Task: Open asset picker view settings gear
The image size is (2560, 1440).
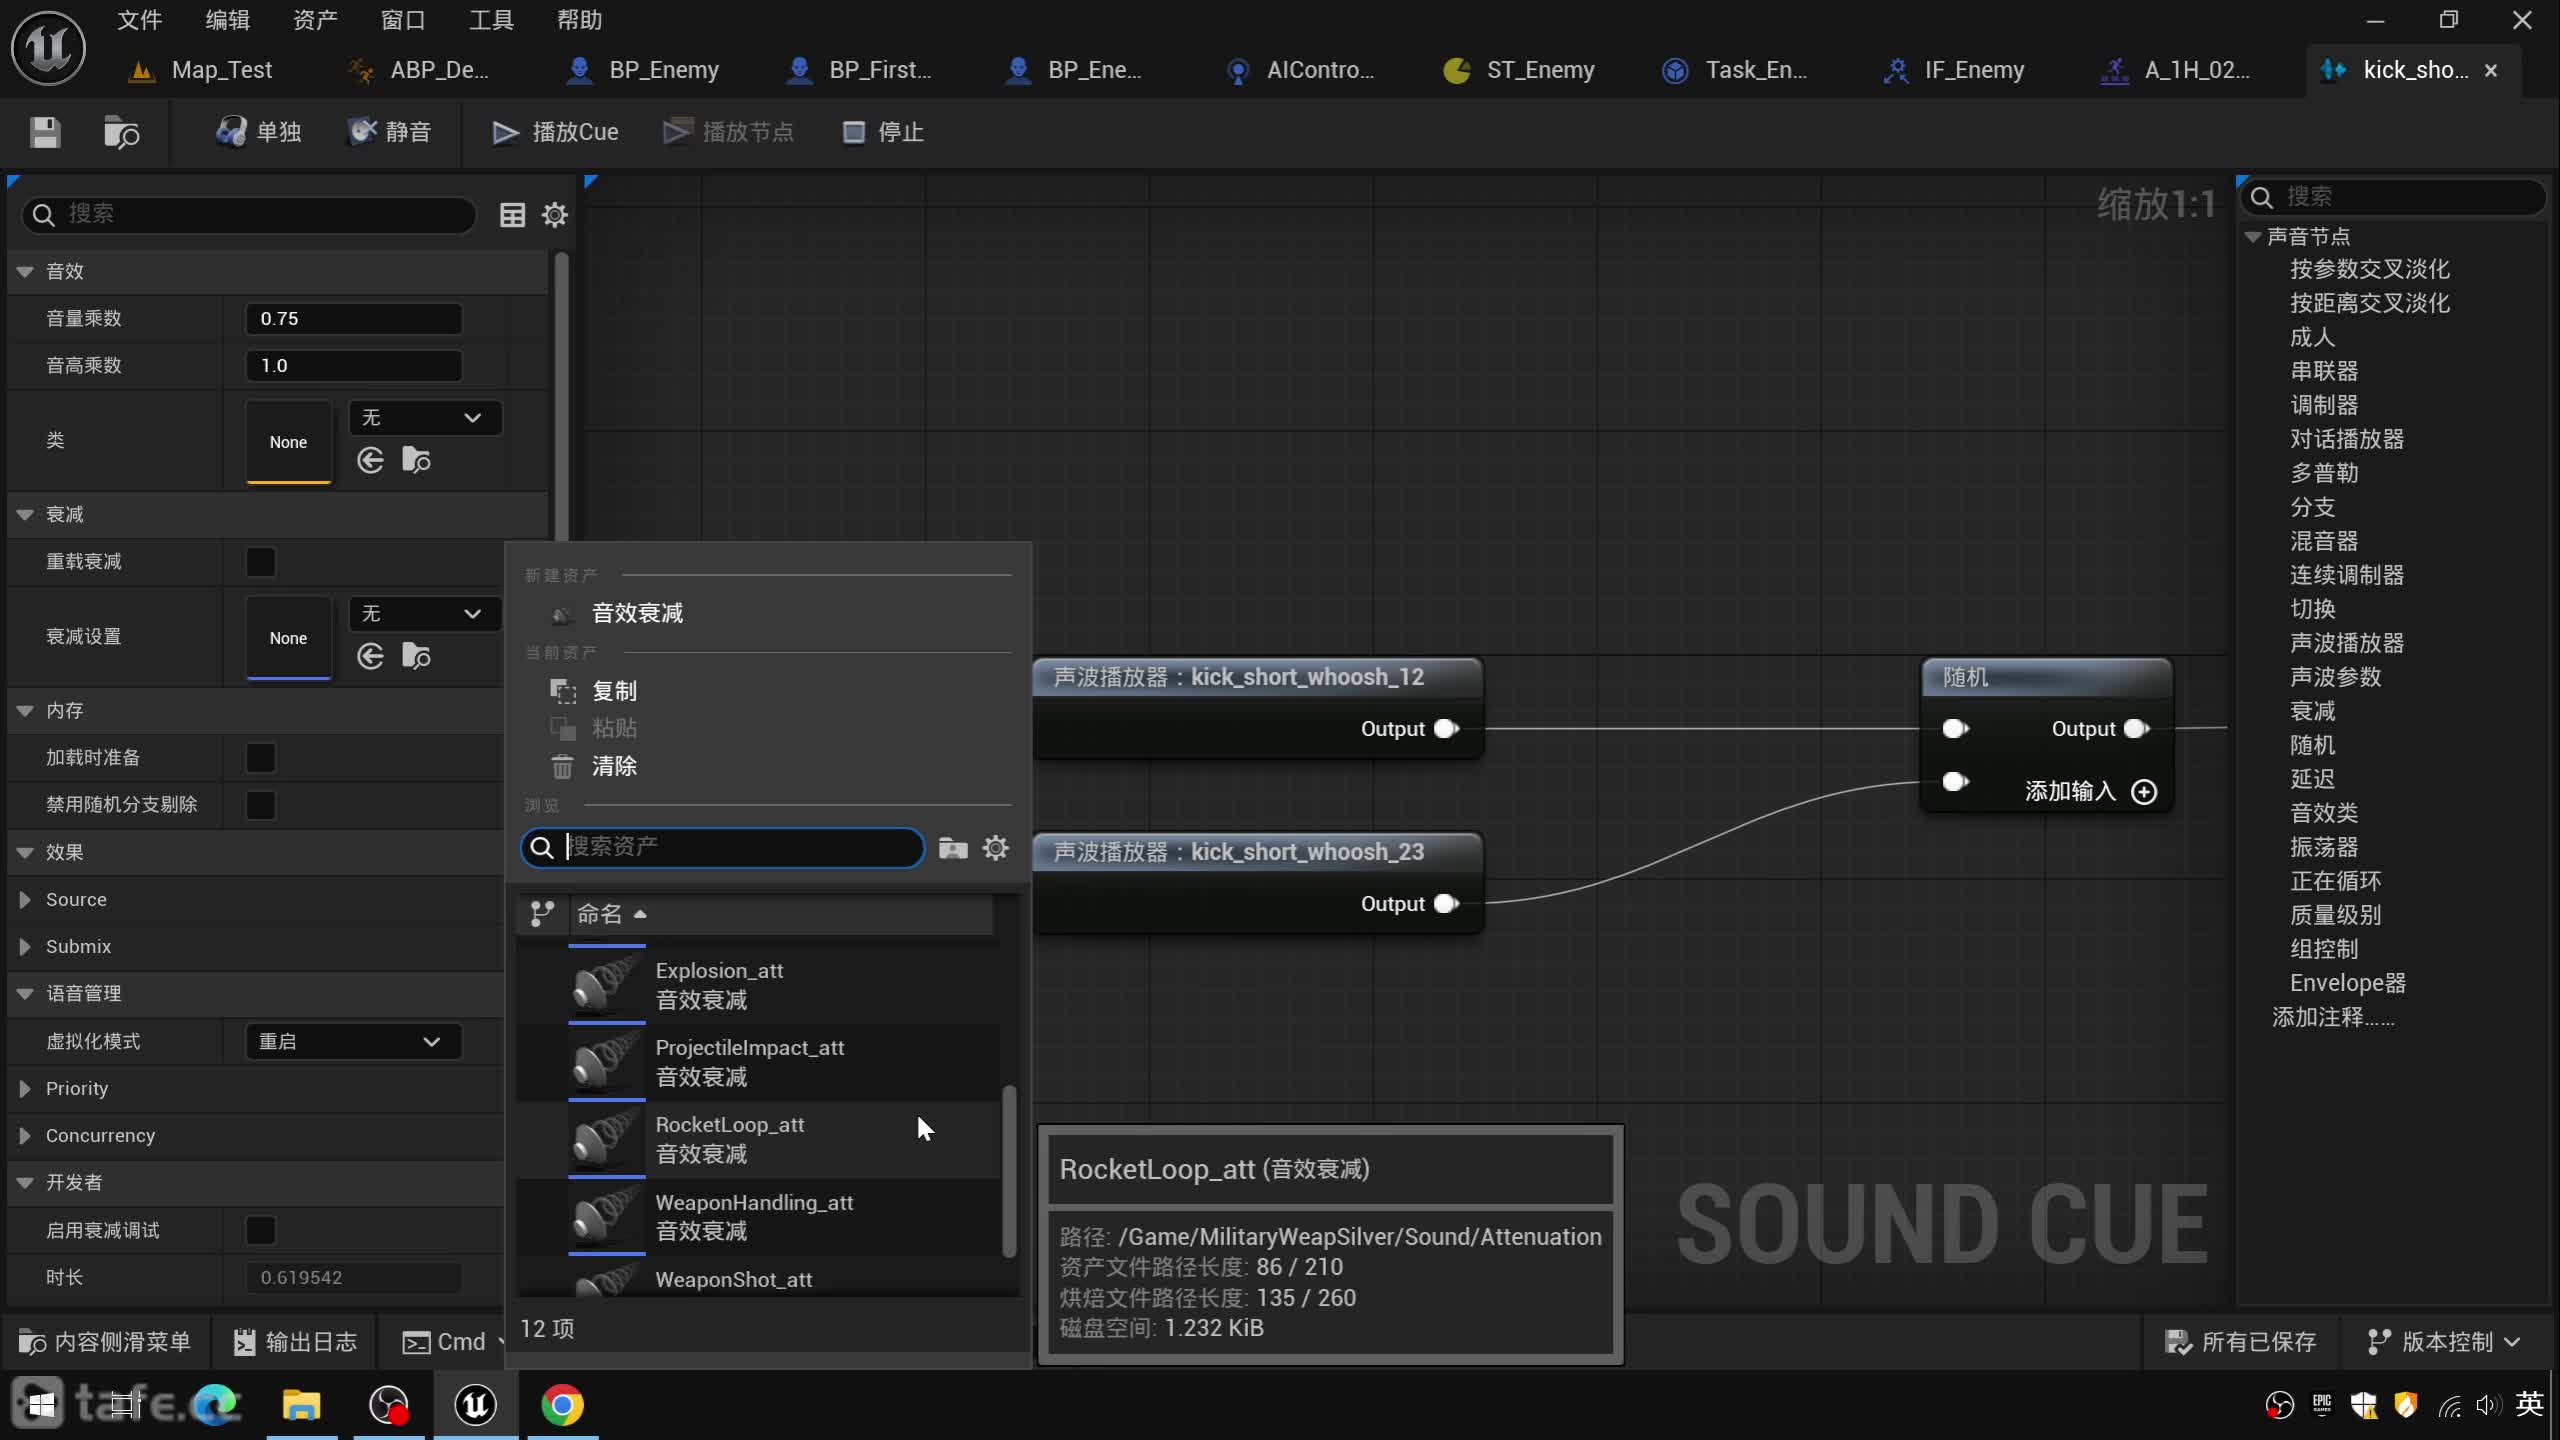Action: click(x=996, y=848)
